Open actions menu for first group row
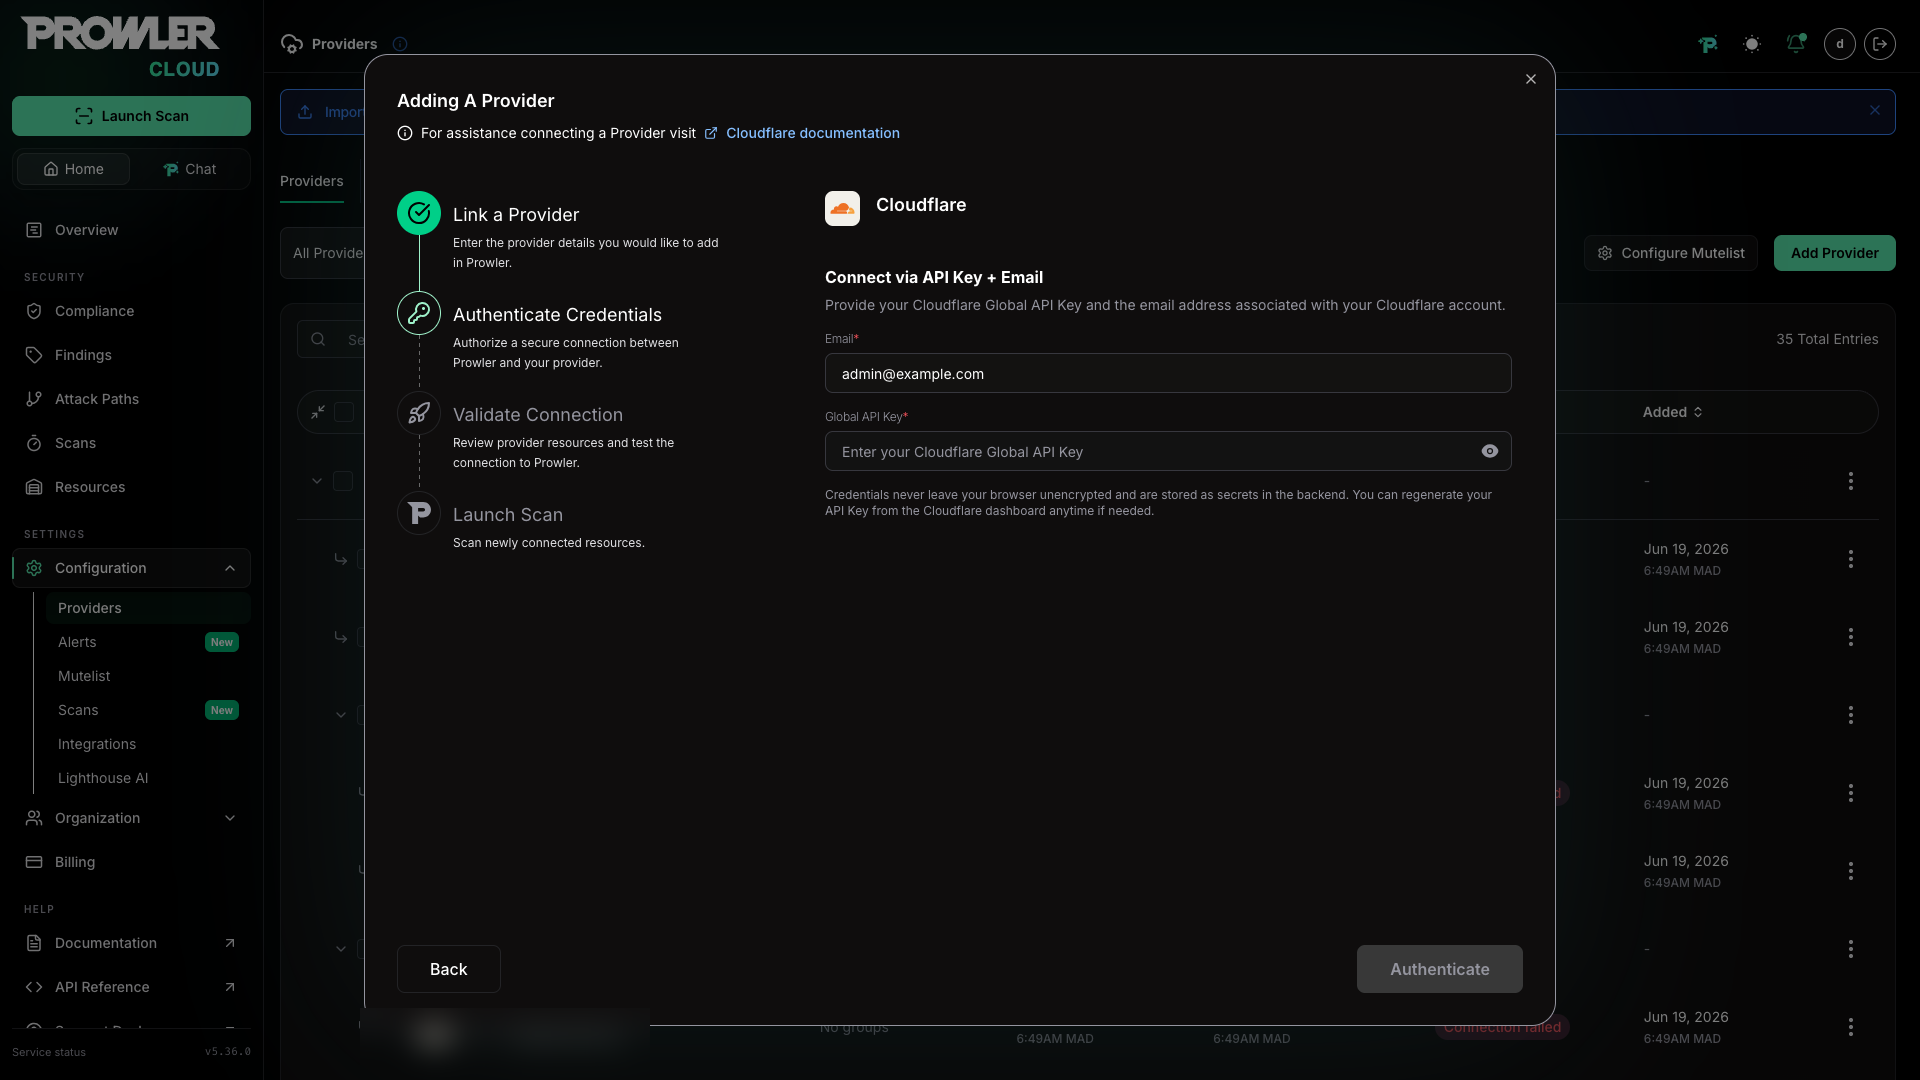1920x1080 pixels. (x=1851, y=481)
